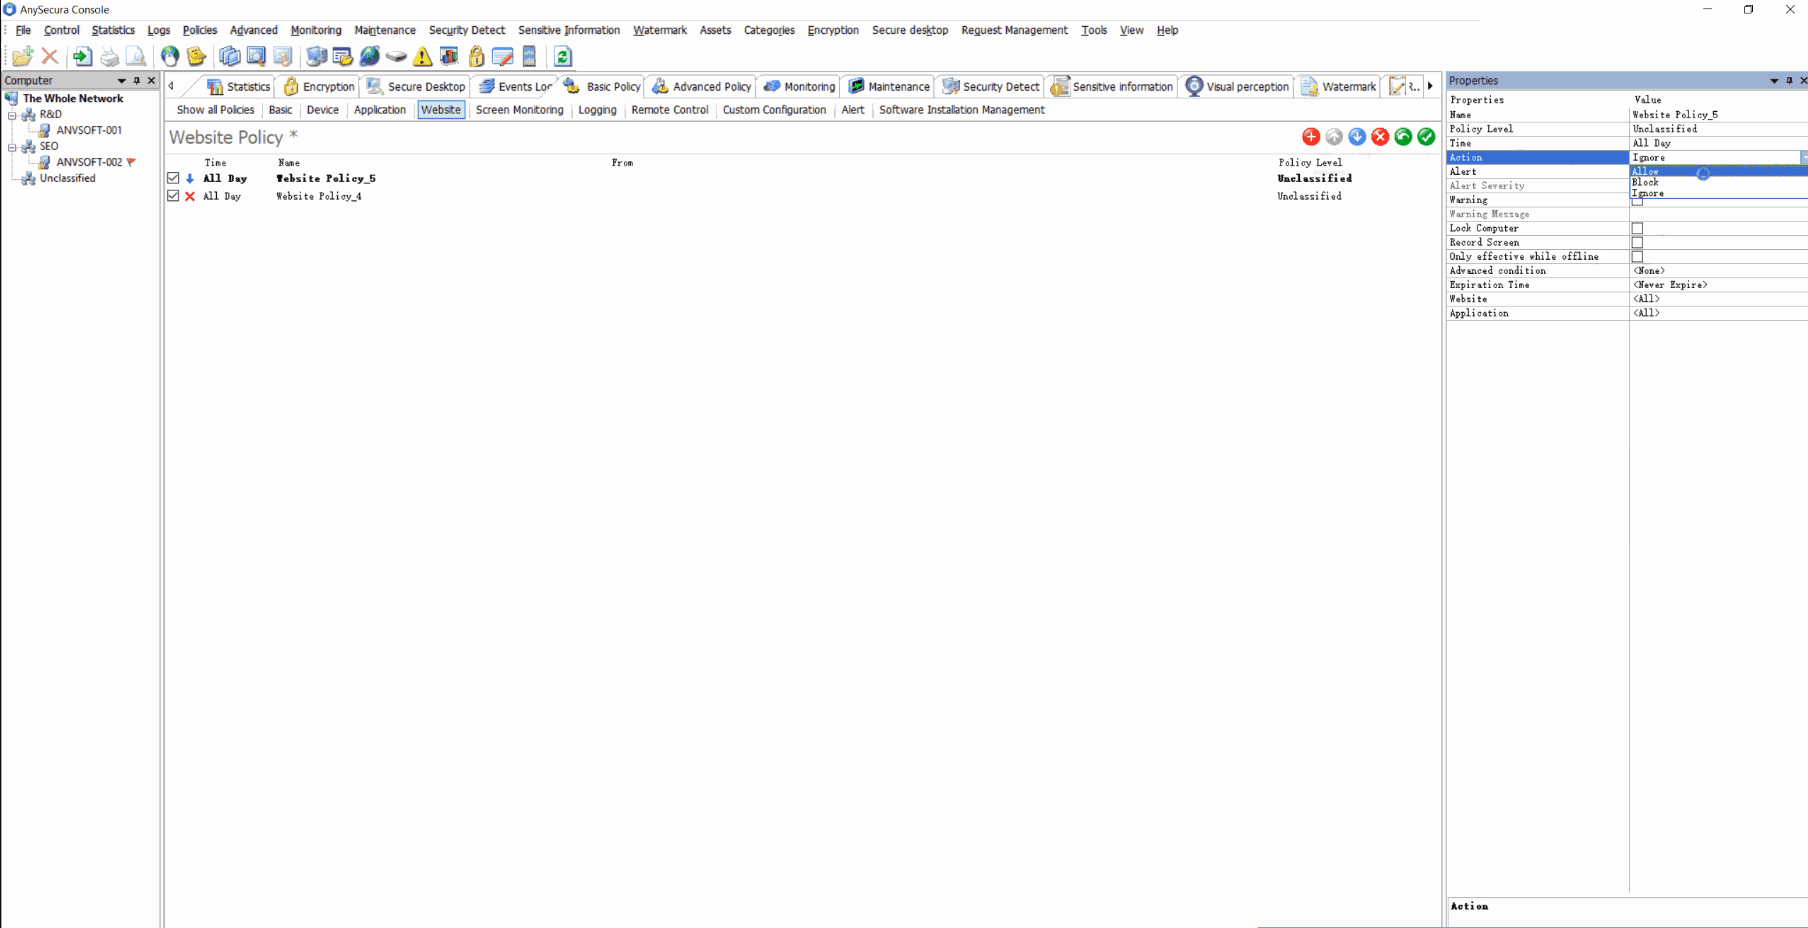Click the red X icon to delete selected policy
This screenshot has width=1808, height=928.
tap(1380, 137)
